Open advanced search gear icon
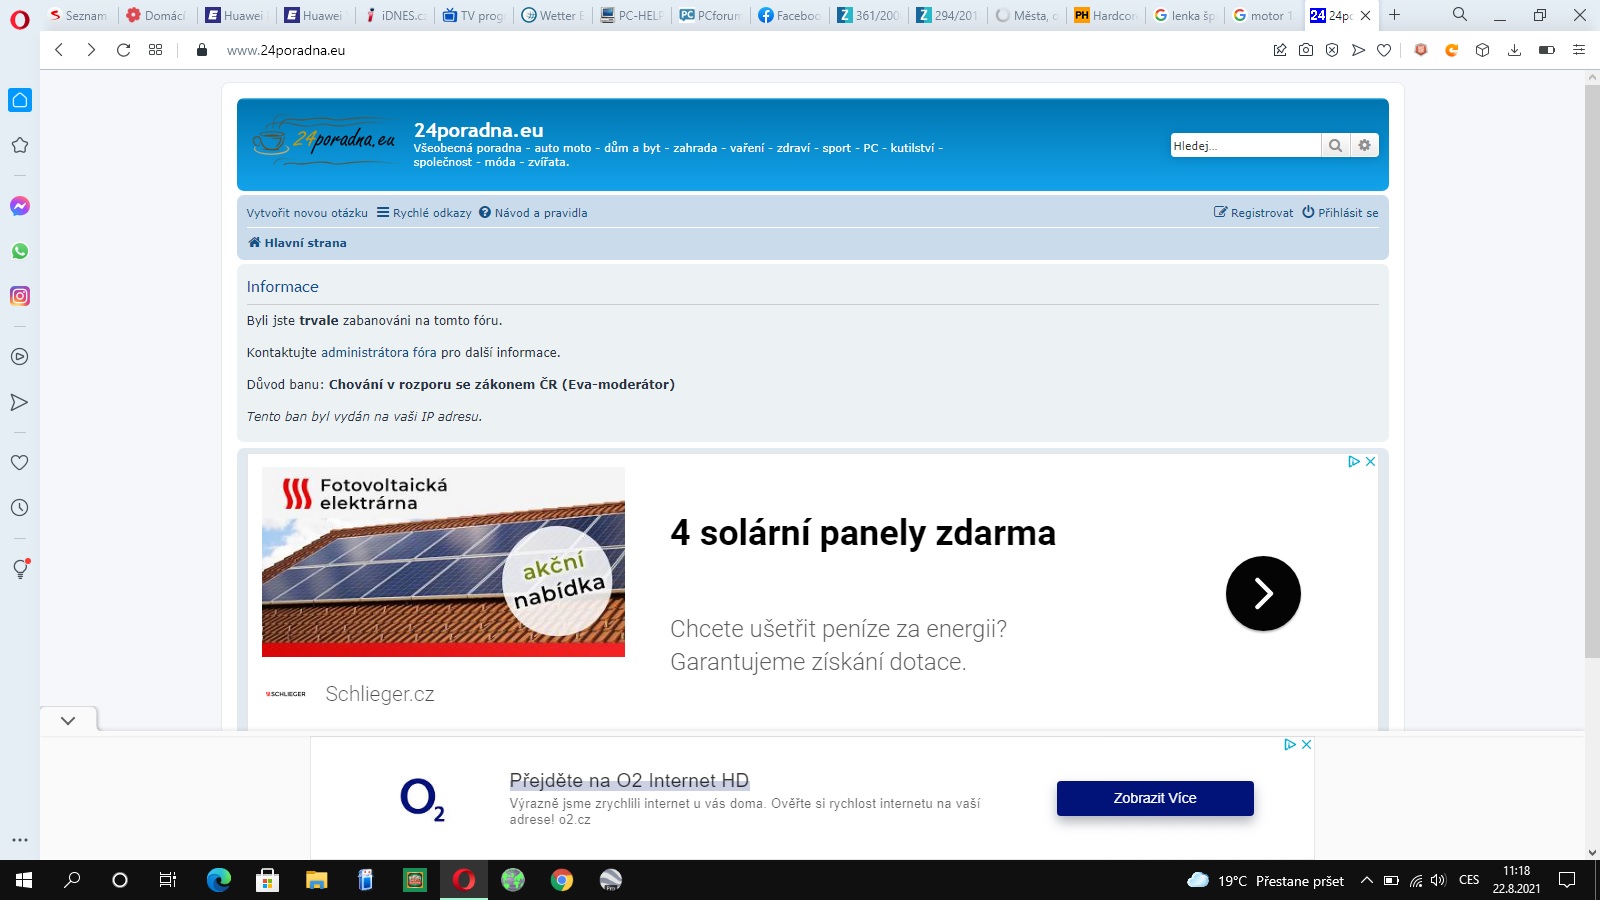Image resolution: width=1600 pixels, height=900 pixels. click(x=1364, y=146)
